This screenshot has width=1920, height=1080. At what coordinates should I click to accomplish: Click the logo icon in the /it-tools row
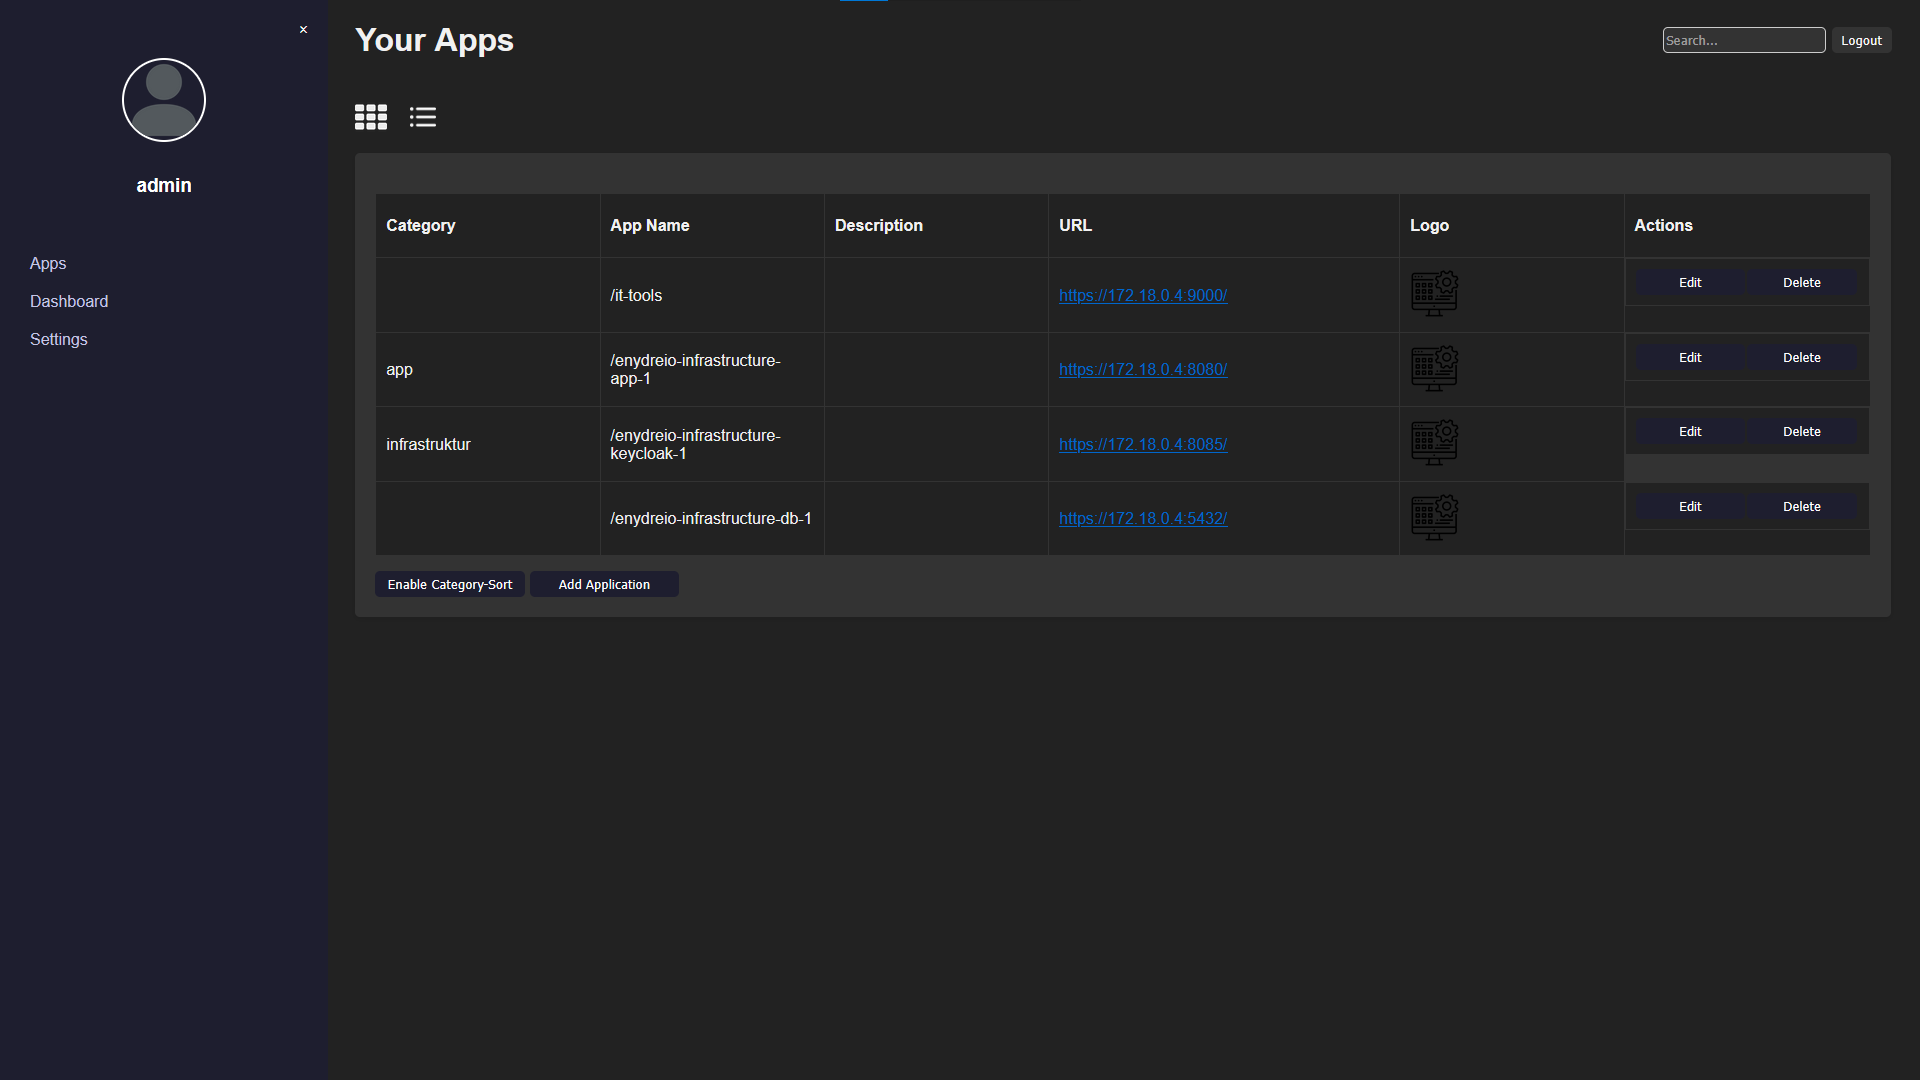(x=1434, y=294)
